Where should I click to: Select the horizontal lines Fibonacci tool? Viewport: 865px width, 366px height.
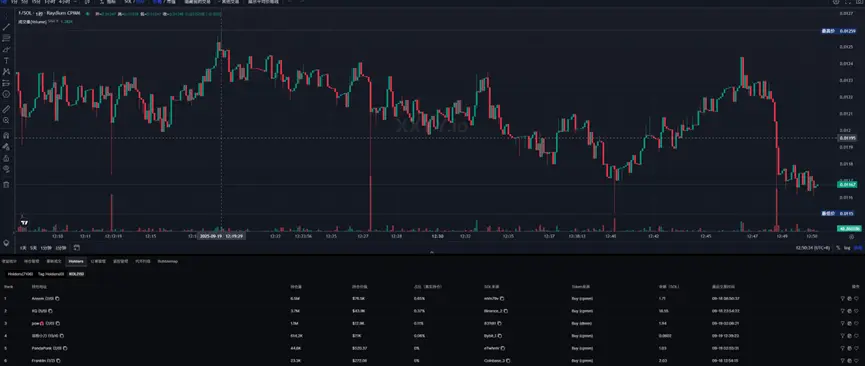[6, 38]
